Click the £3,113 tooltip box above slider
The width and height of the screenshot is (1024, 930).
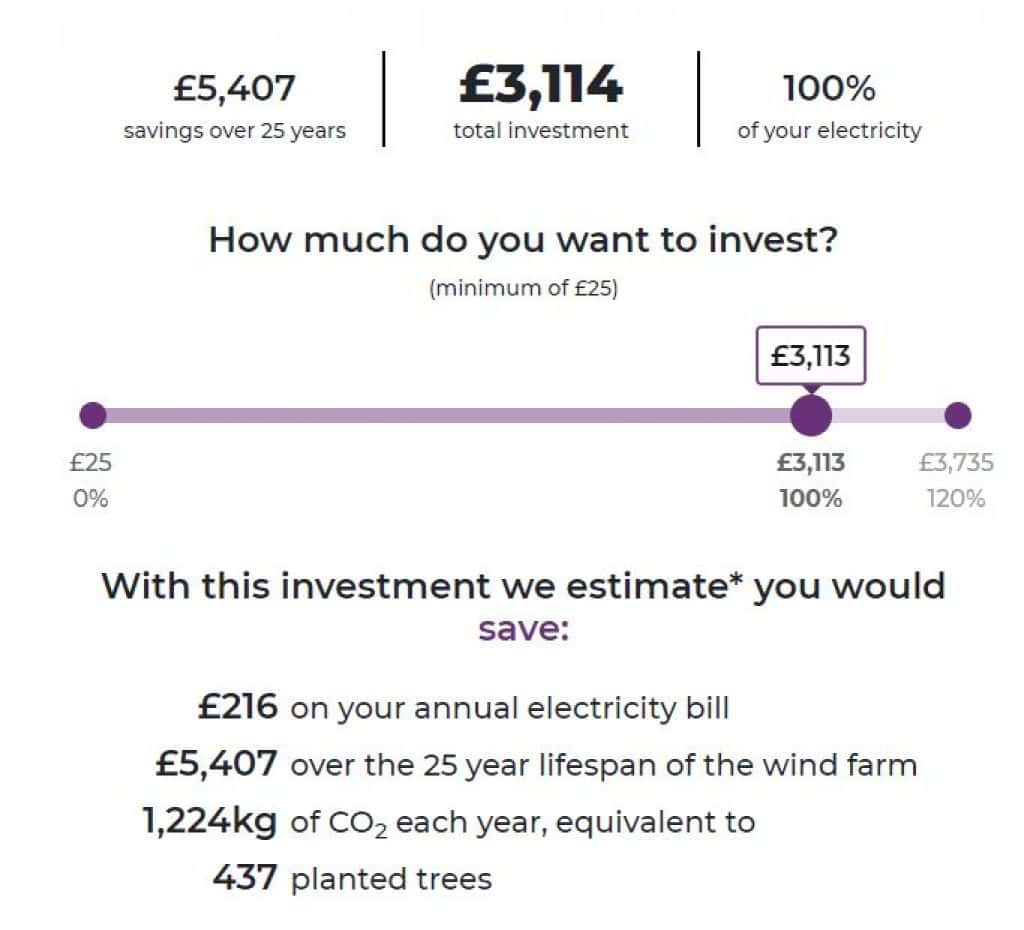(x=810, y=355)
